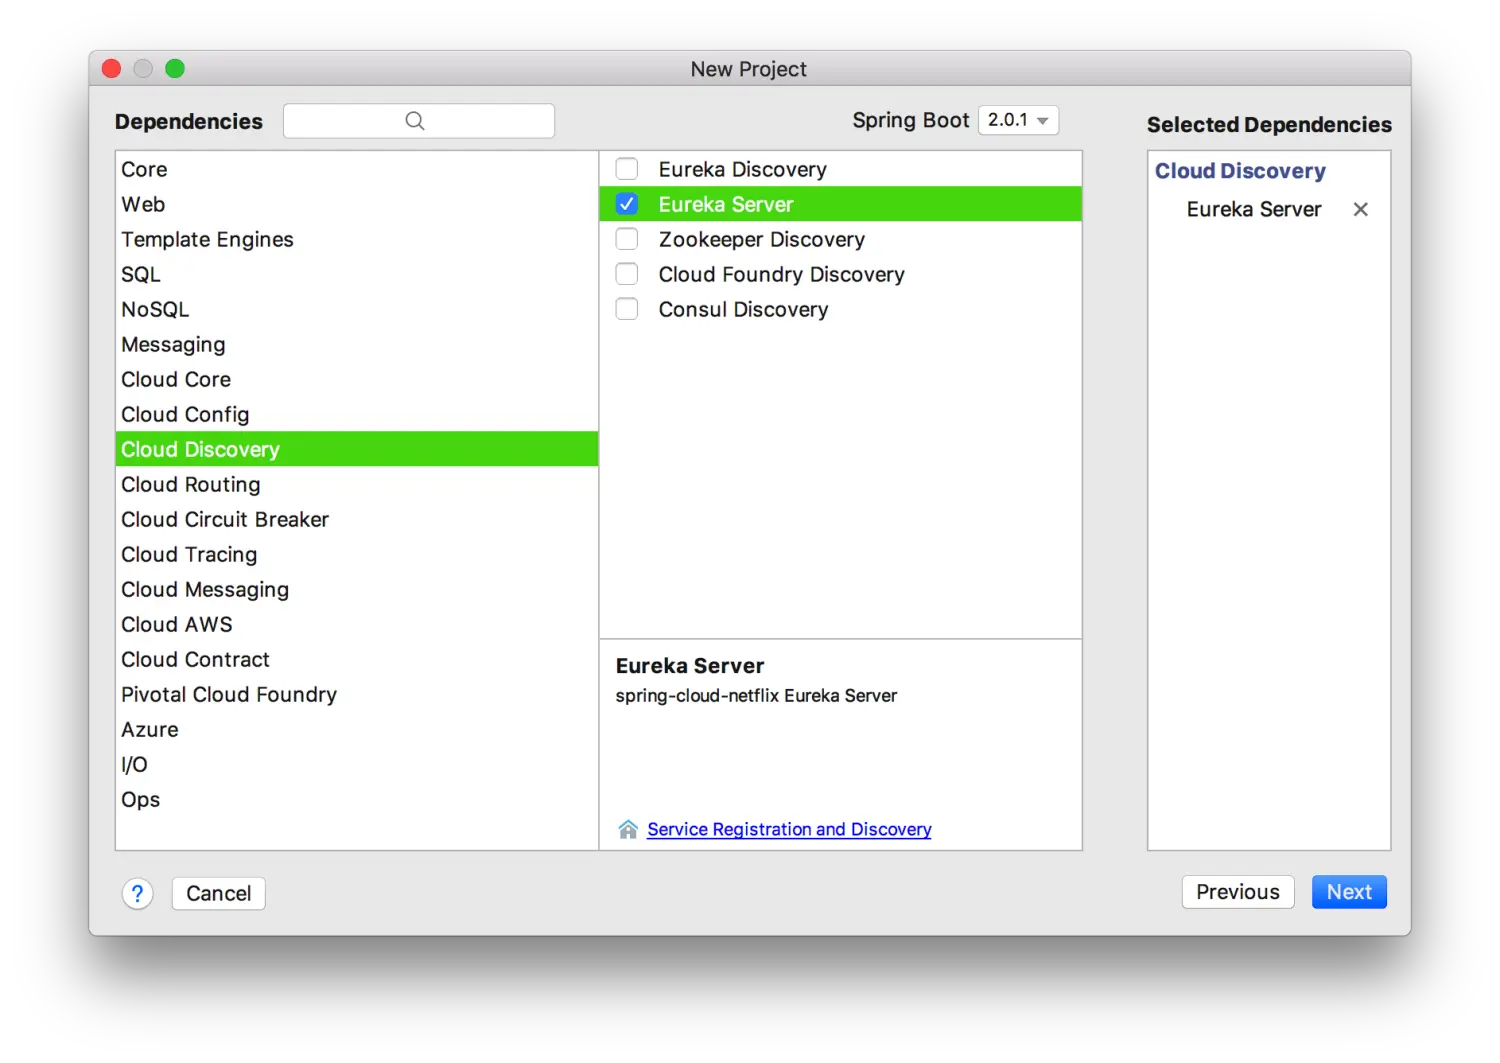Choose the SQL category

point(357,274)
